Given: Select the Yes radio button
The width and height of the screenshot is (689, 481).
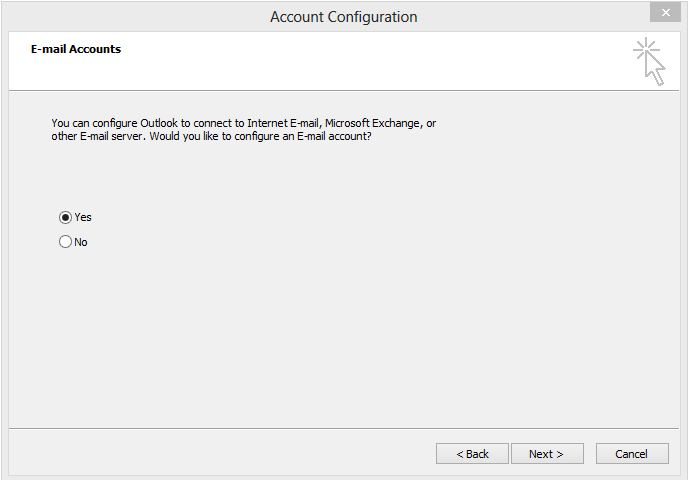Looking at the screenshot, I should click(x=65, y=217).
